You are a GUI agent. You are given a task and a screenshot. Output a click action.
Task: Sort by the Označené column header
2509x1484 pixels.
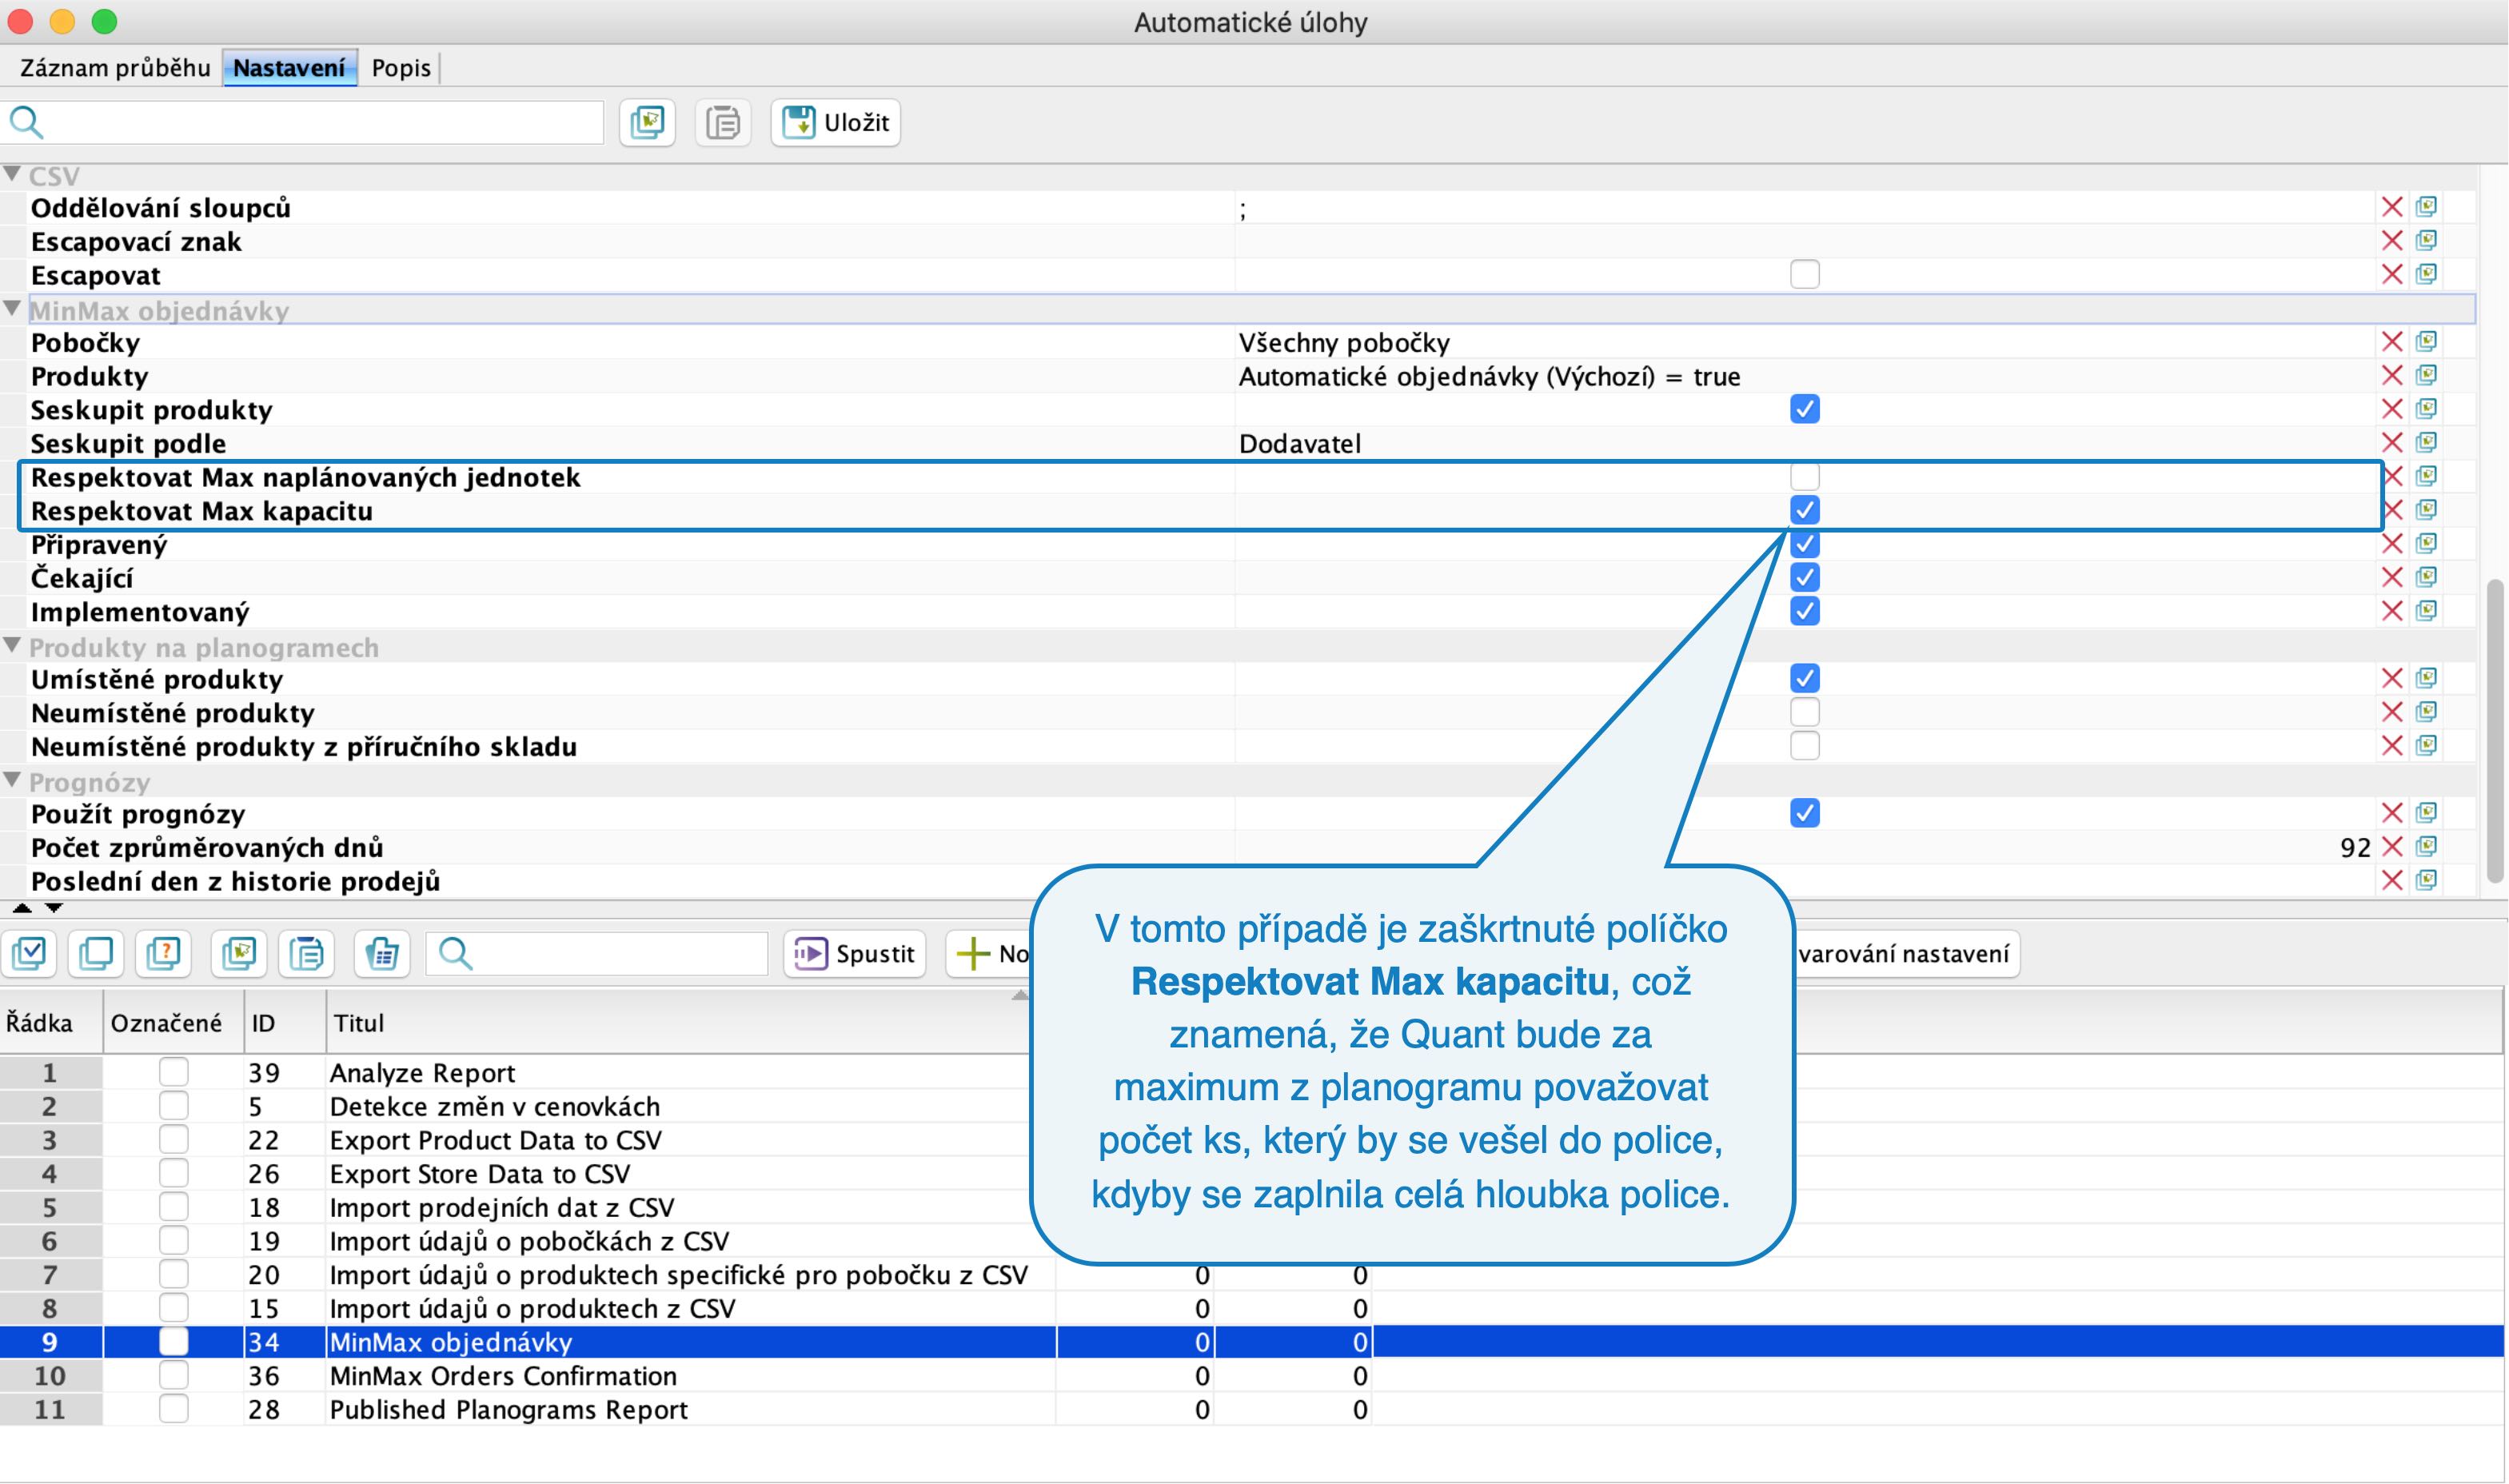pyautogui.click(x=174, y=1022)
